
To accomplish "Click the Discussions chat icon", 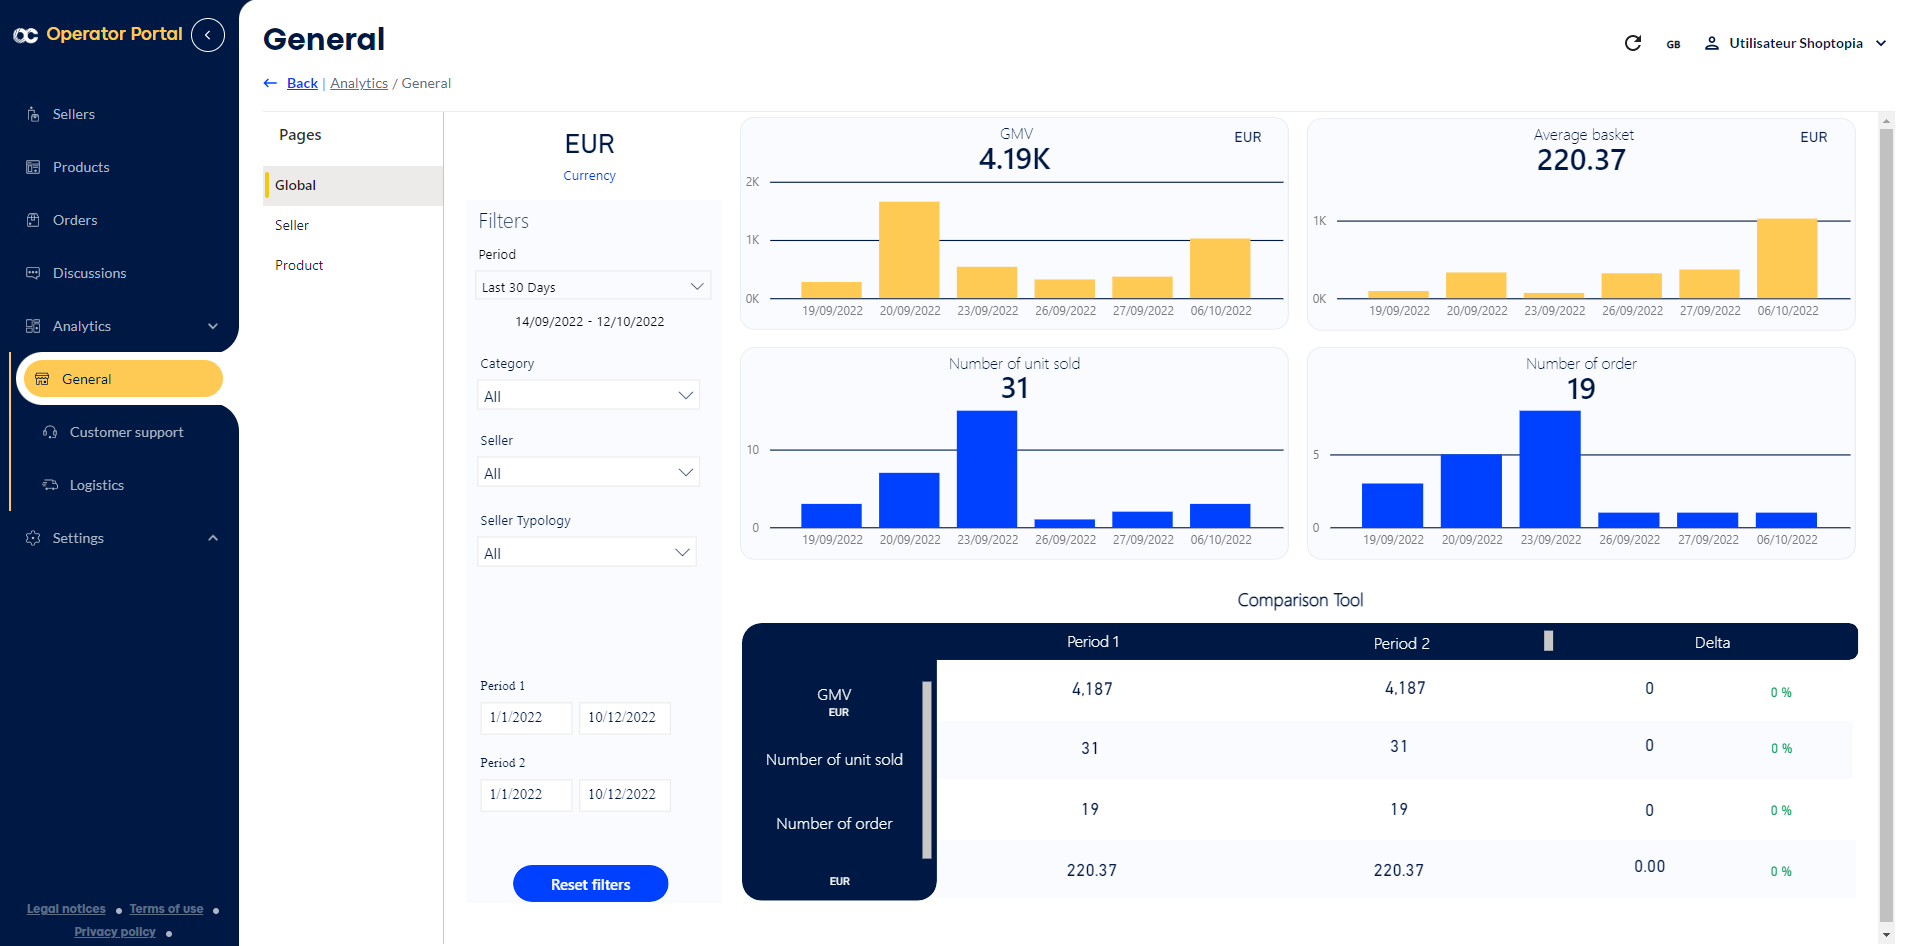I will click(33, 272).
